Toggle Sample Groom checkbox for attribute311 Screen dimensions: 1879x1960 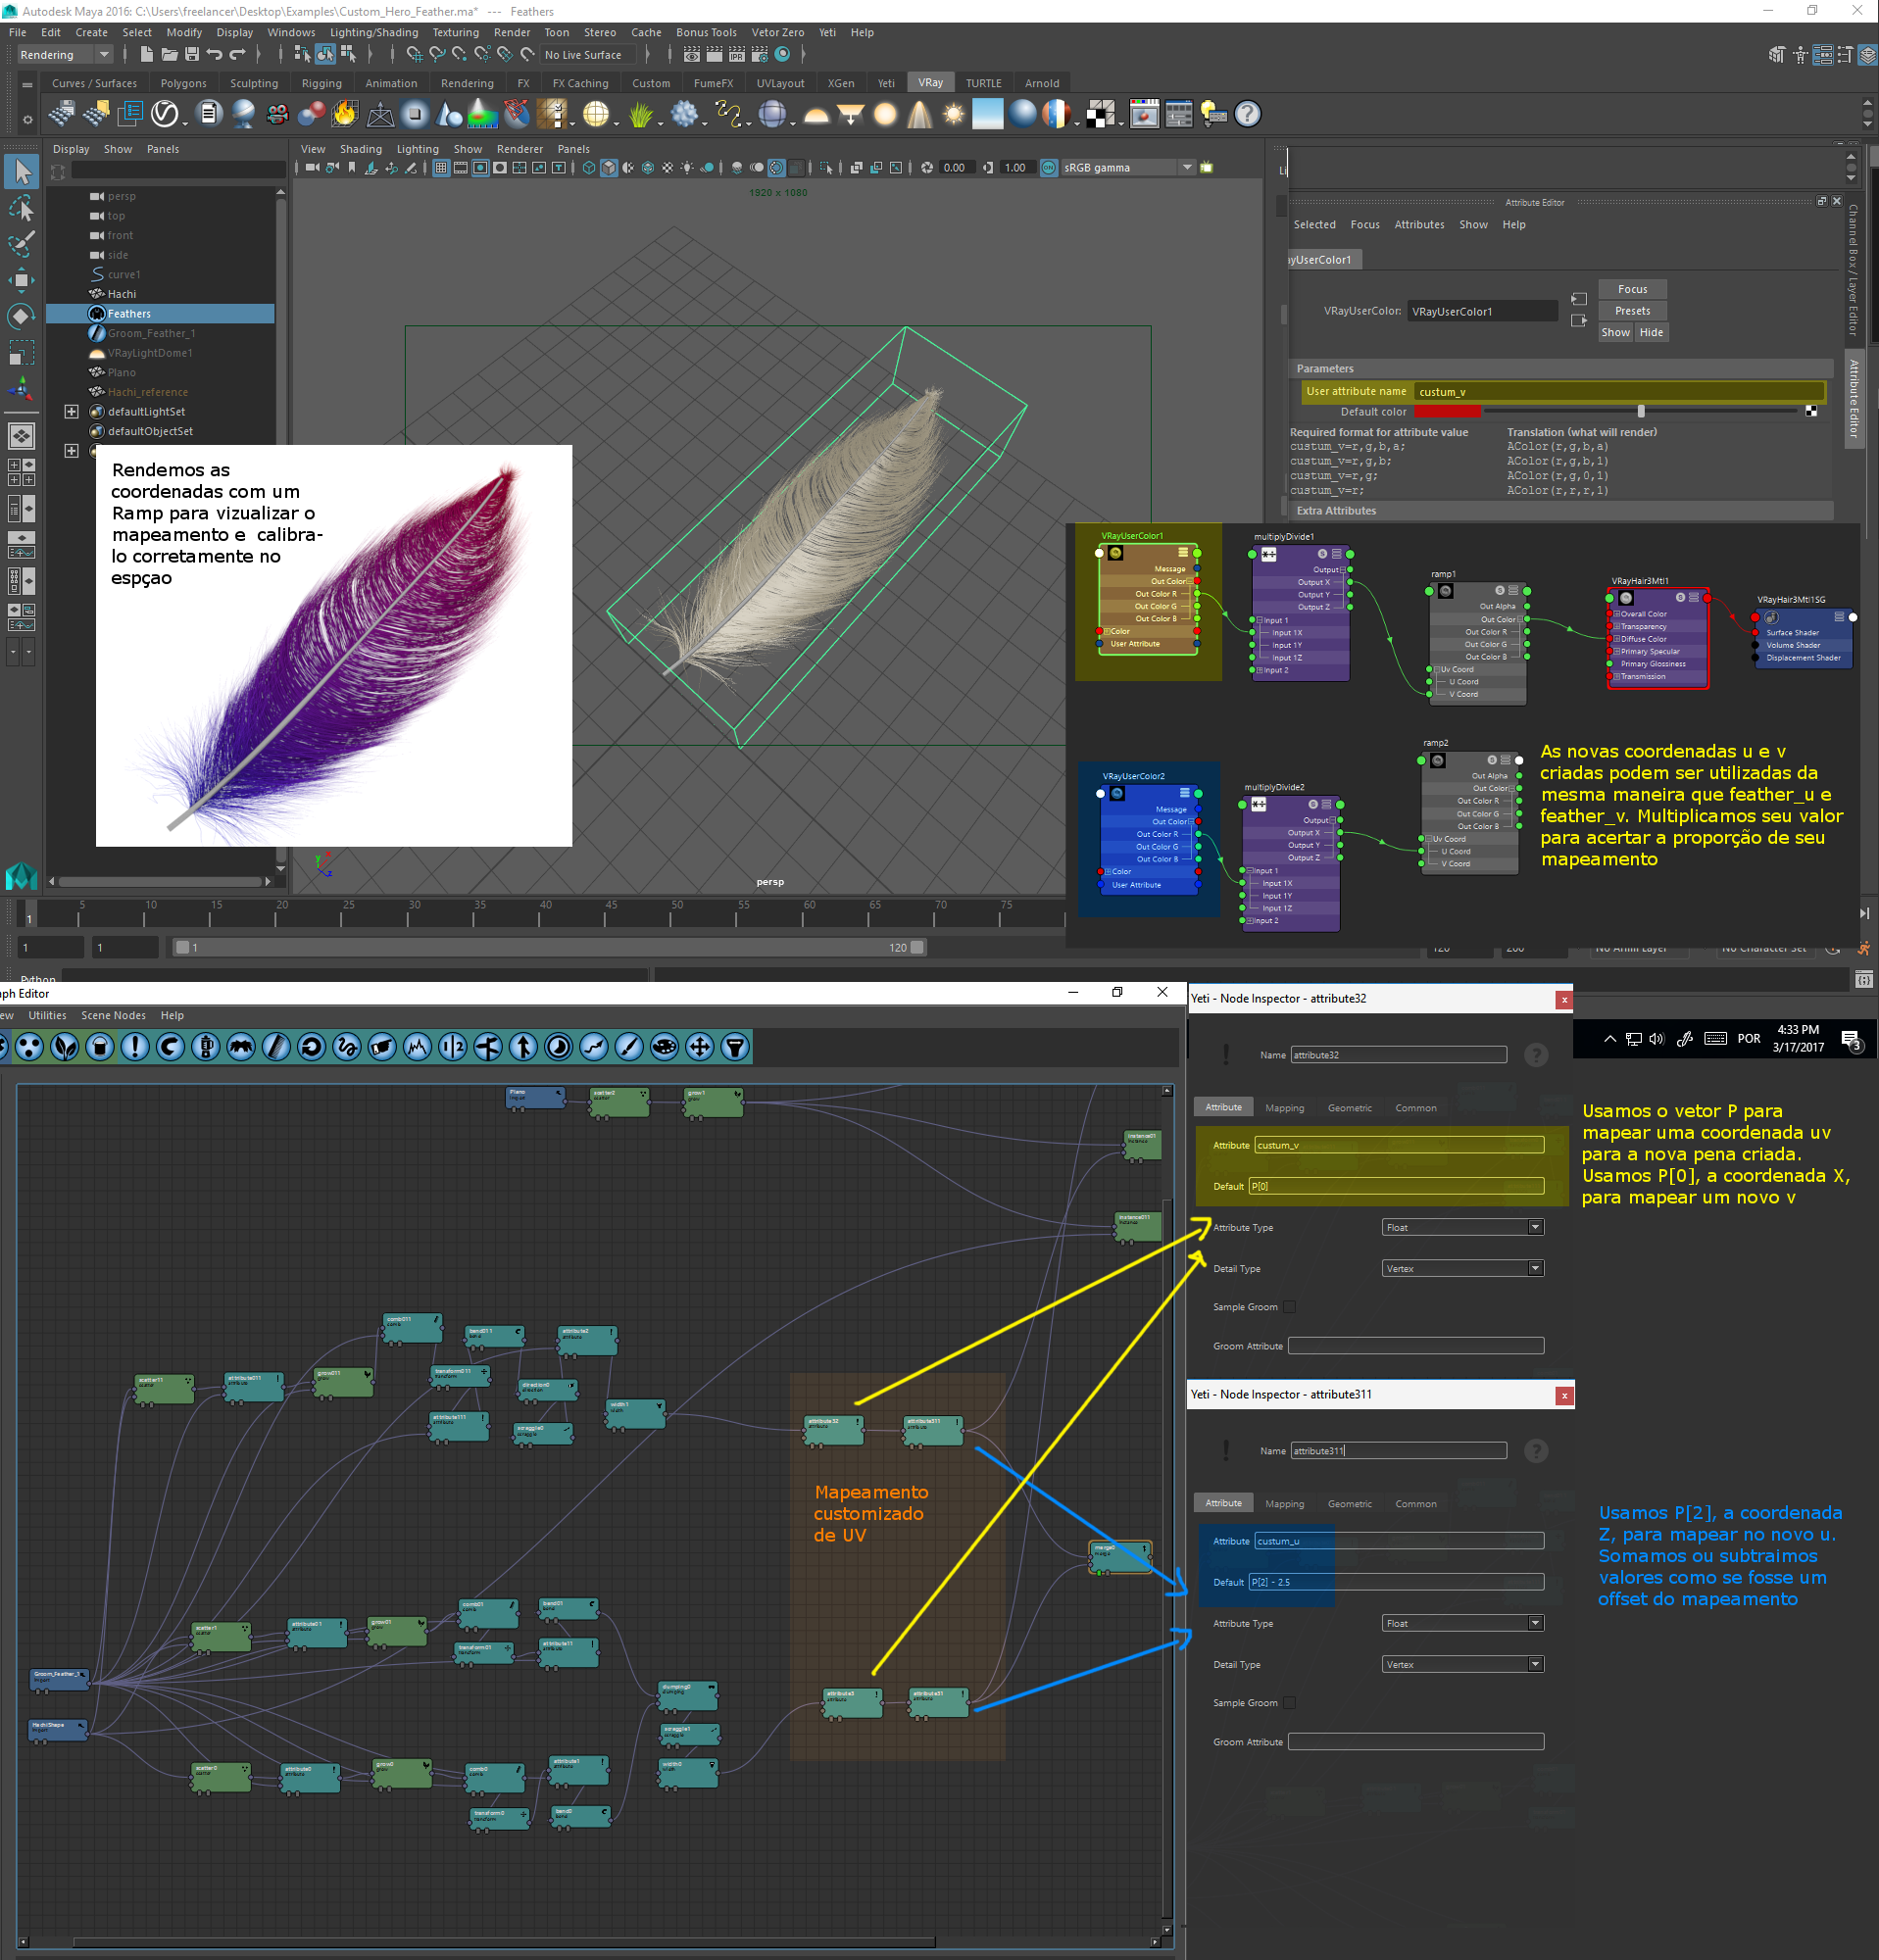(x=1289, y=1703)
